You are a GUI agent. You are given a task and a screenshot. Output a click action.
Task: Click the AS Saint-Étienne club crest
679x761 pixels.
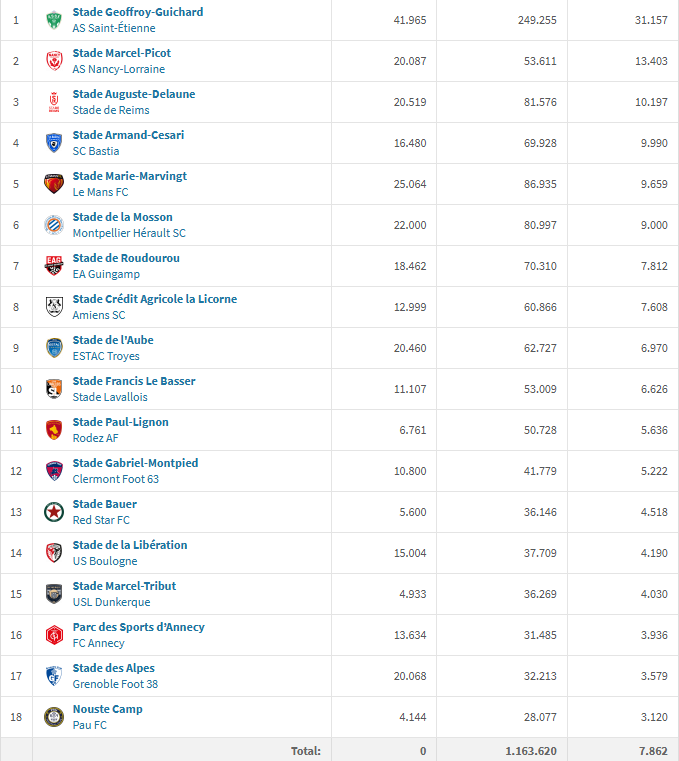coord(54,20)
